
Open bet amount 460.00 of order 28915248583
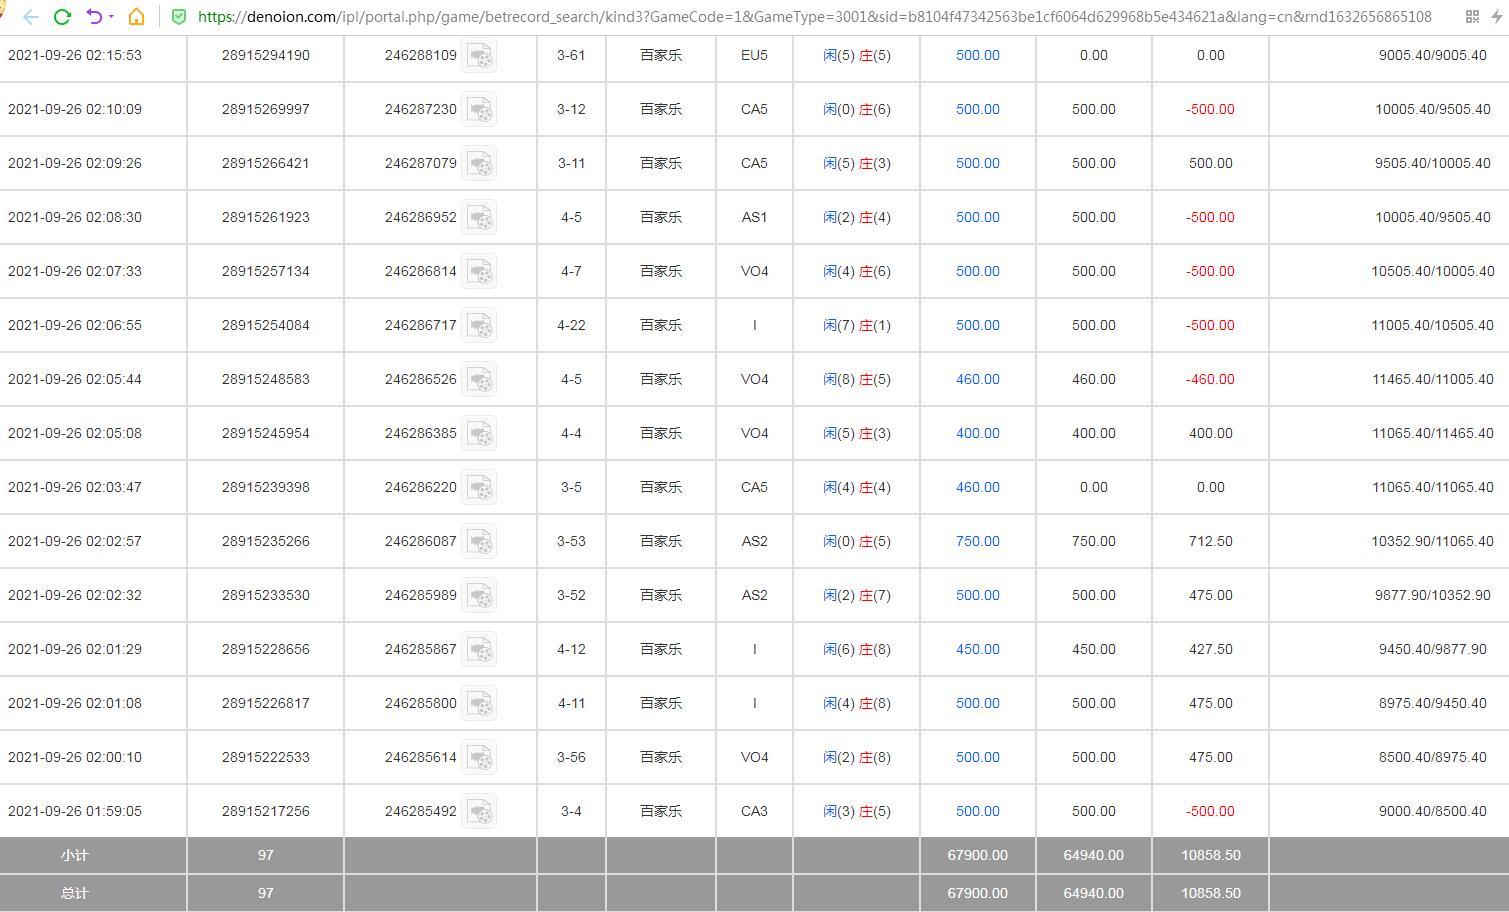[x=978, y=380]
